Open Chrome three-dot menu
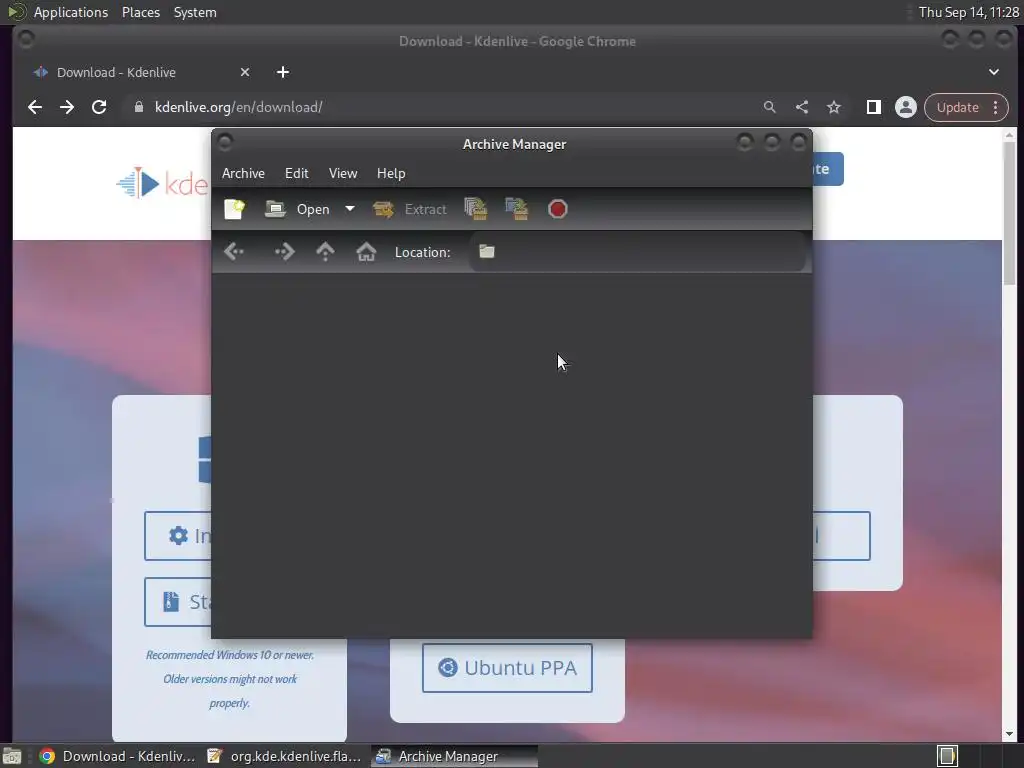Screen dimensions: 1024x768 (996, 107)
